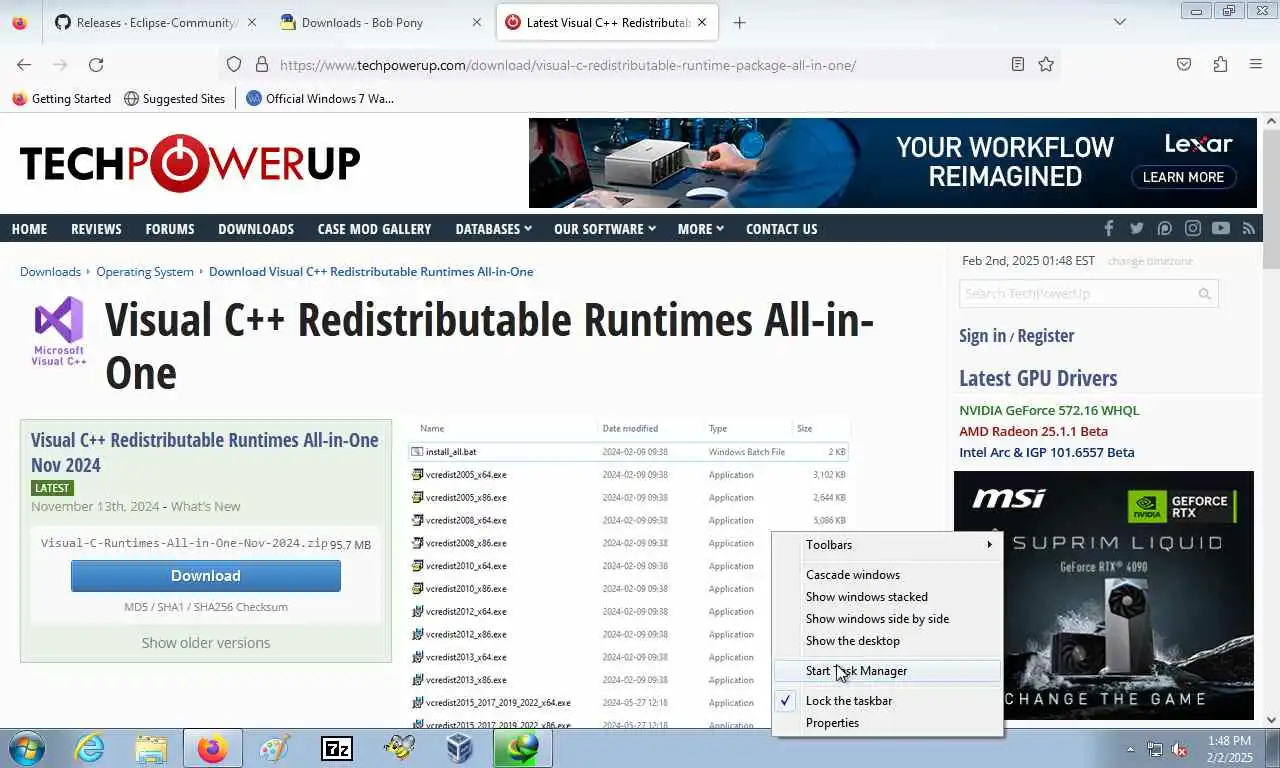Open MD5 / SHA1 / SHA256 Checksum link

(x=206, y=607)
